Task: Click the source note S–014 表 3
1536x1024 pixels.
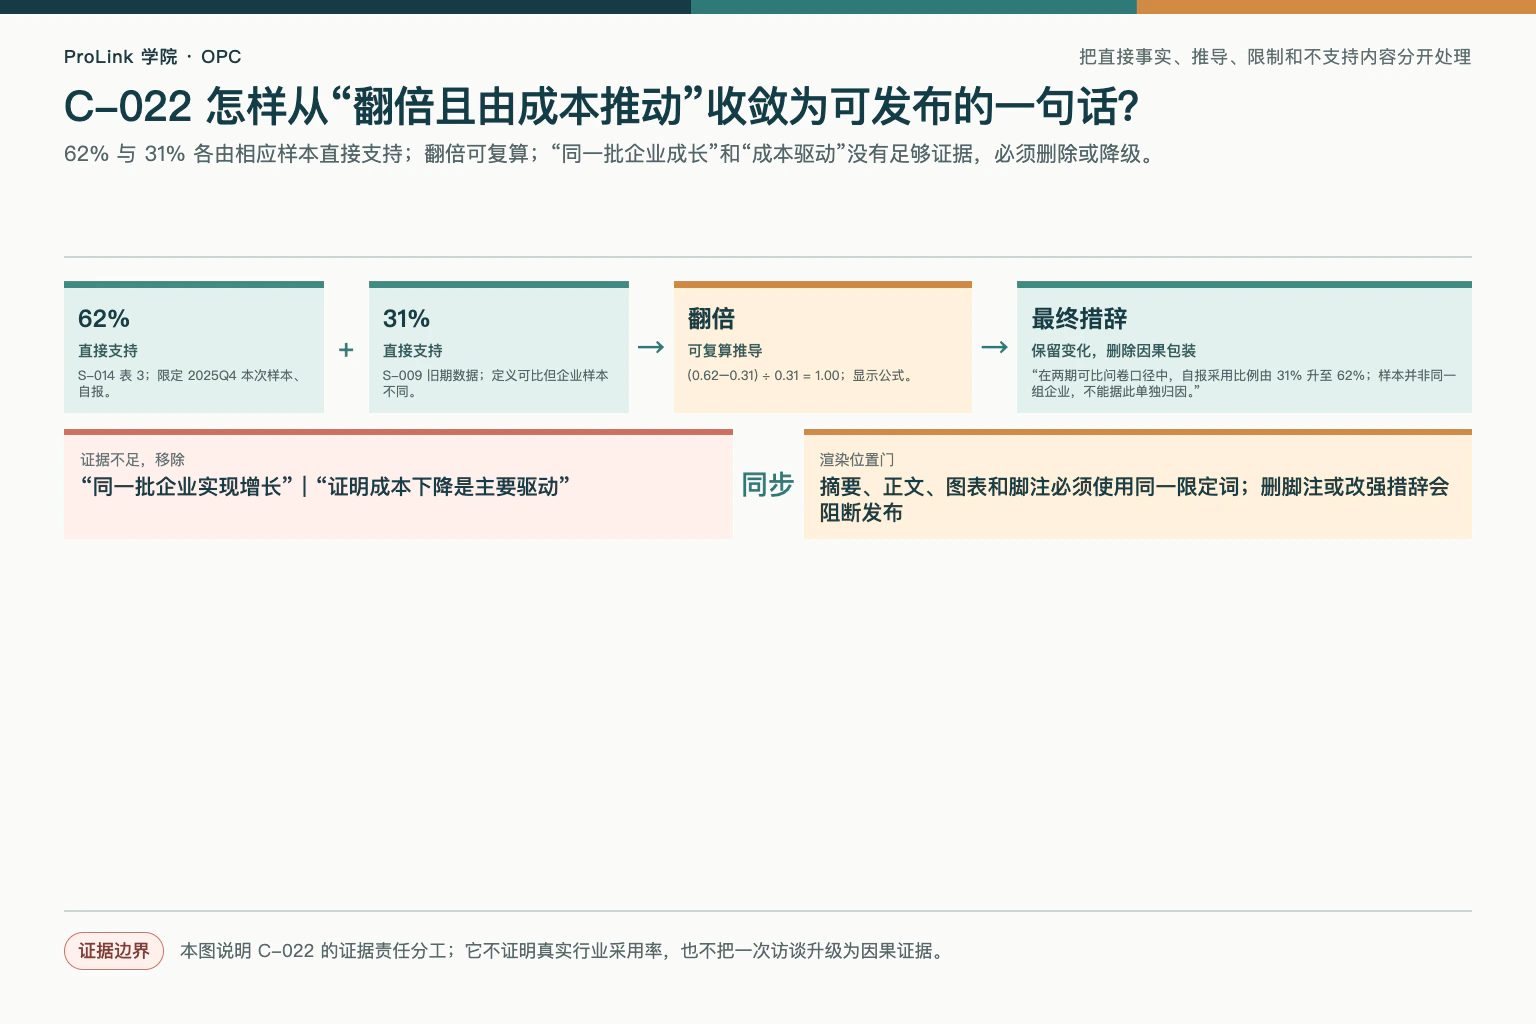Action: pyautogui.click(x=190, y=383)
